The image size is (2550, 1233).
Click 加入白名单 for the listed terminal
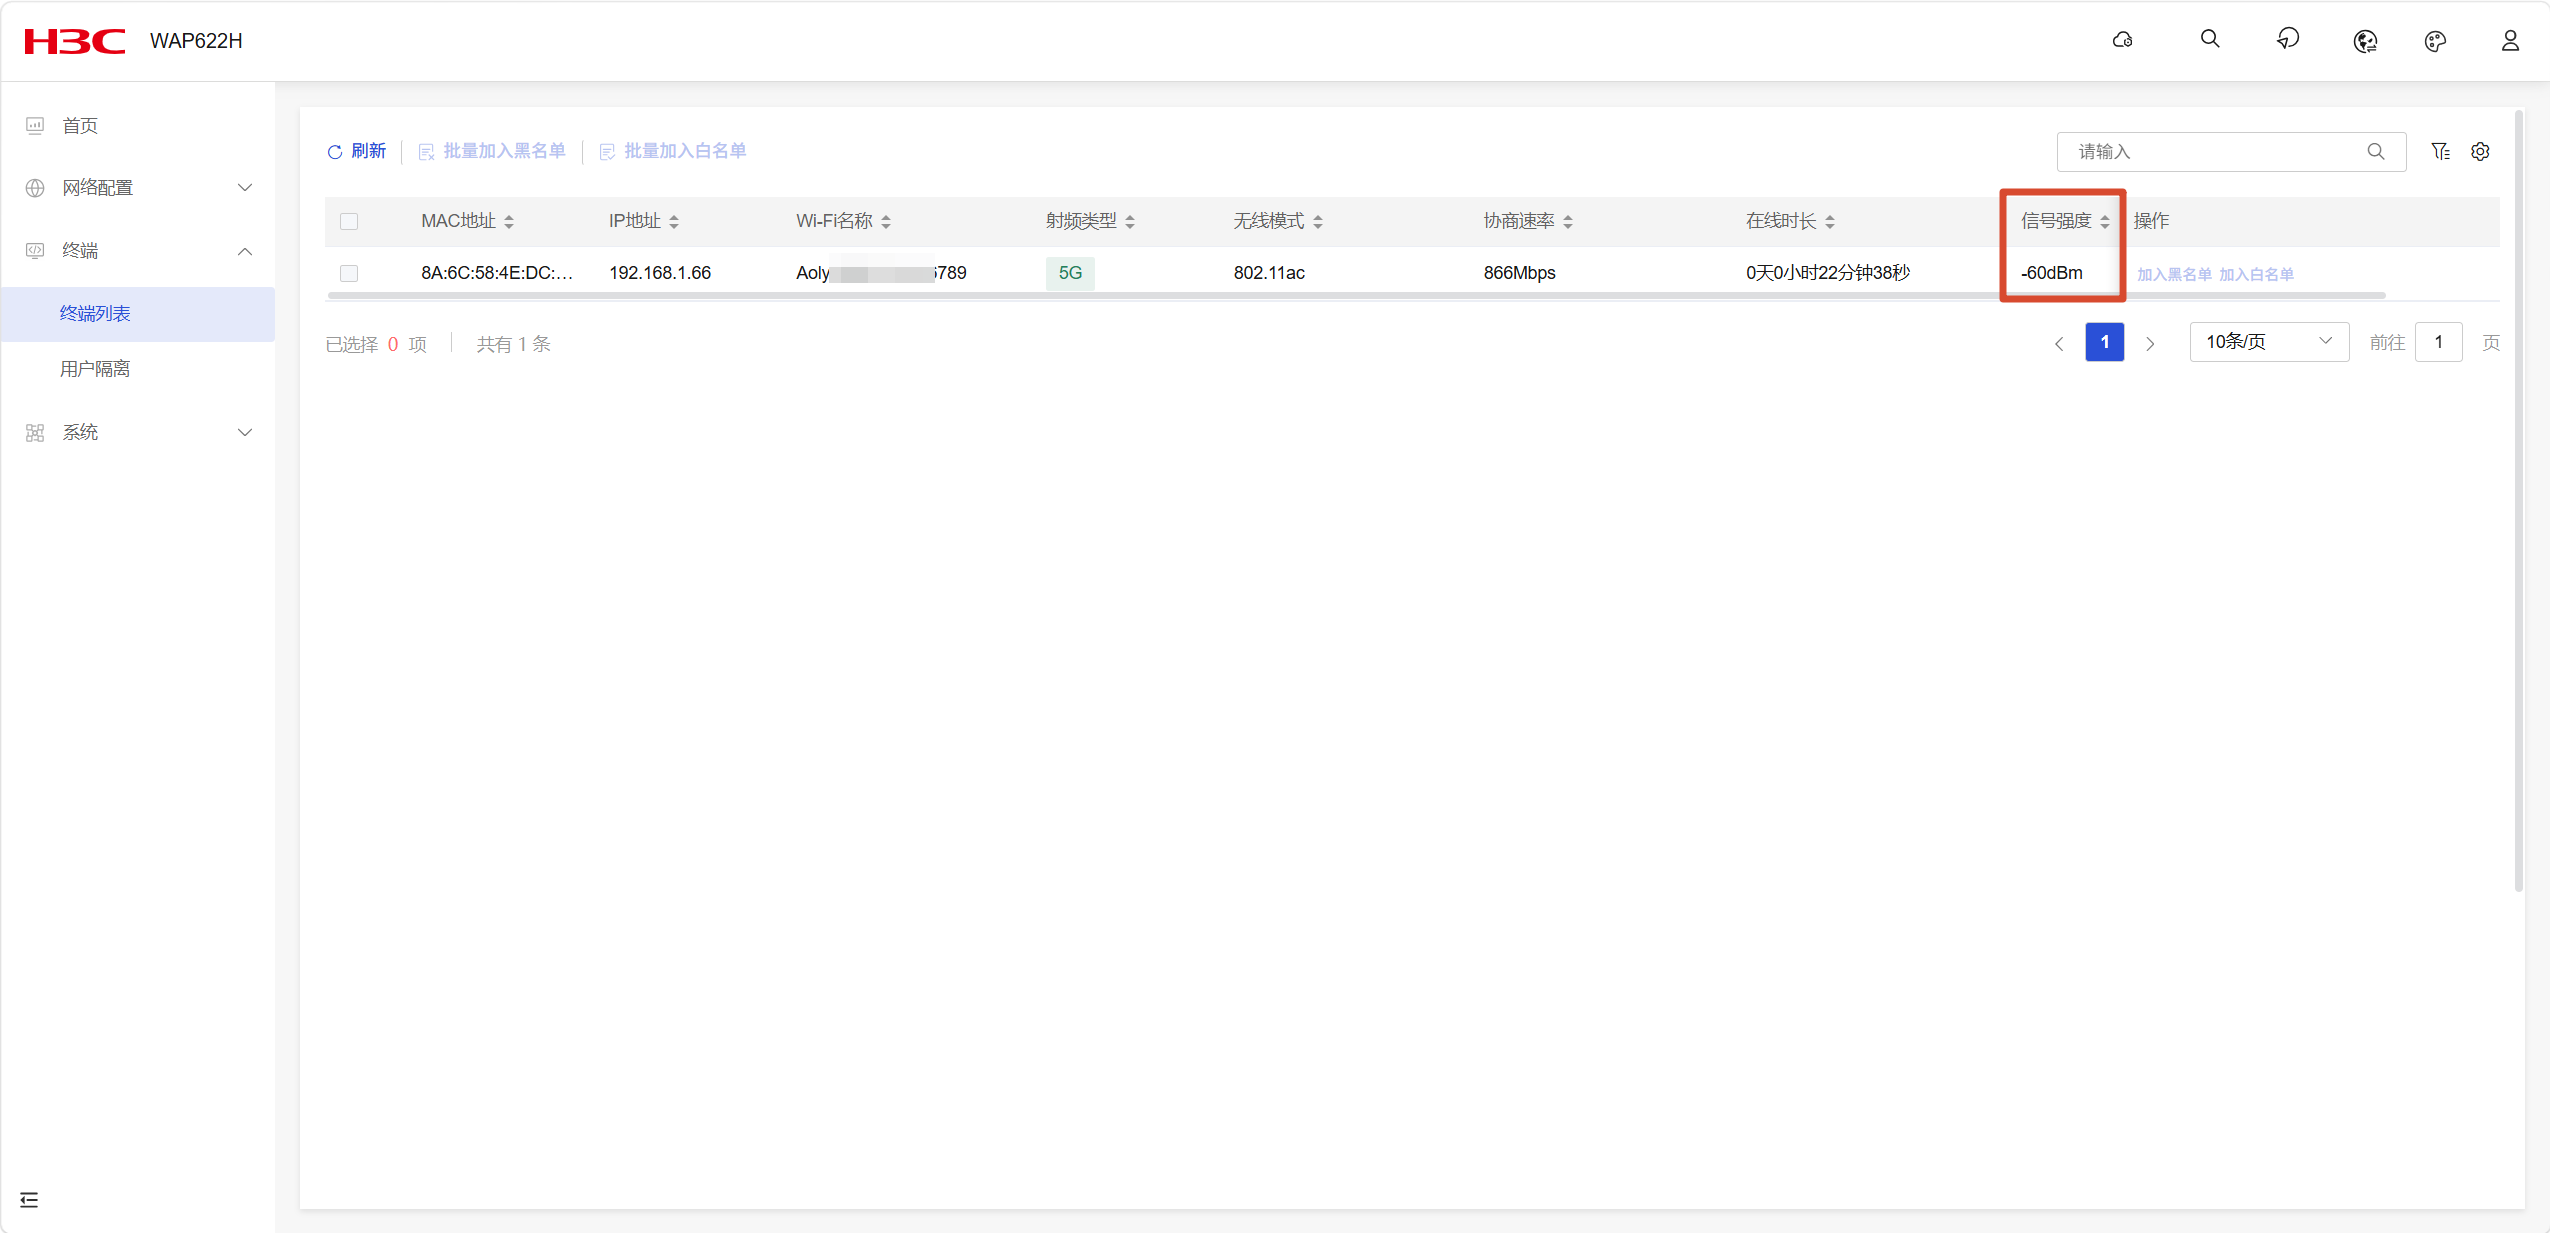tap(2256, 274)
